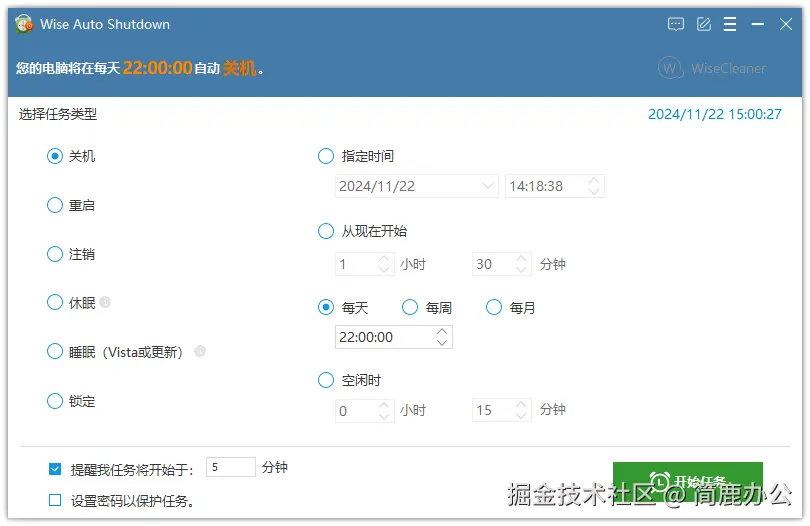Decrease the 从现在开始 hours value
This screenshot has width=810, height=526.
(384, 270)
